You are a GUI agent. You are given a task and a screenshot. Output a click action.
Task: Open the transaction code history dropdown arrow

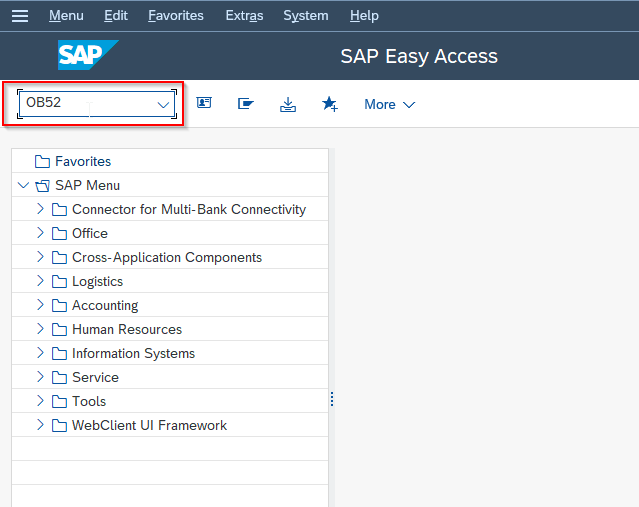(x=163, y=105)
